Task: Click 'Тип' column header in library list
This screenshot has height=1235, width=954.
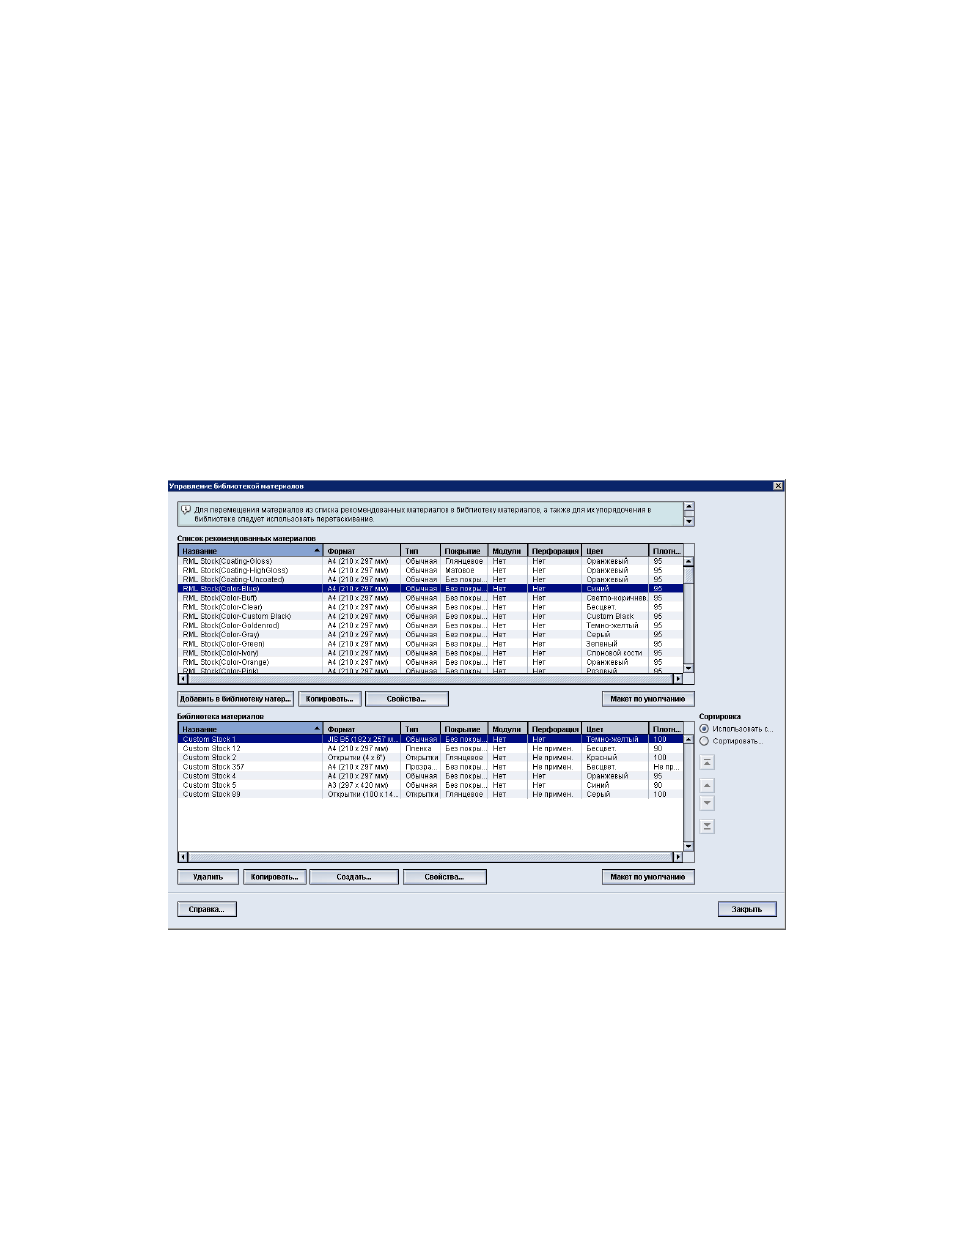Action: coord(421,729)
